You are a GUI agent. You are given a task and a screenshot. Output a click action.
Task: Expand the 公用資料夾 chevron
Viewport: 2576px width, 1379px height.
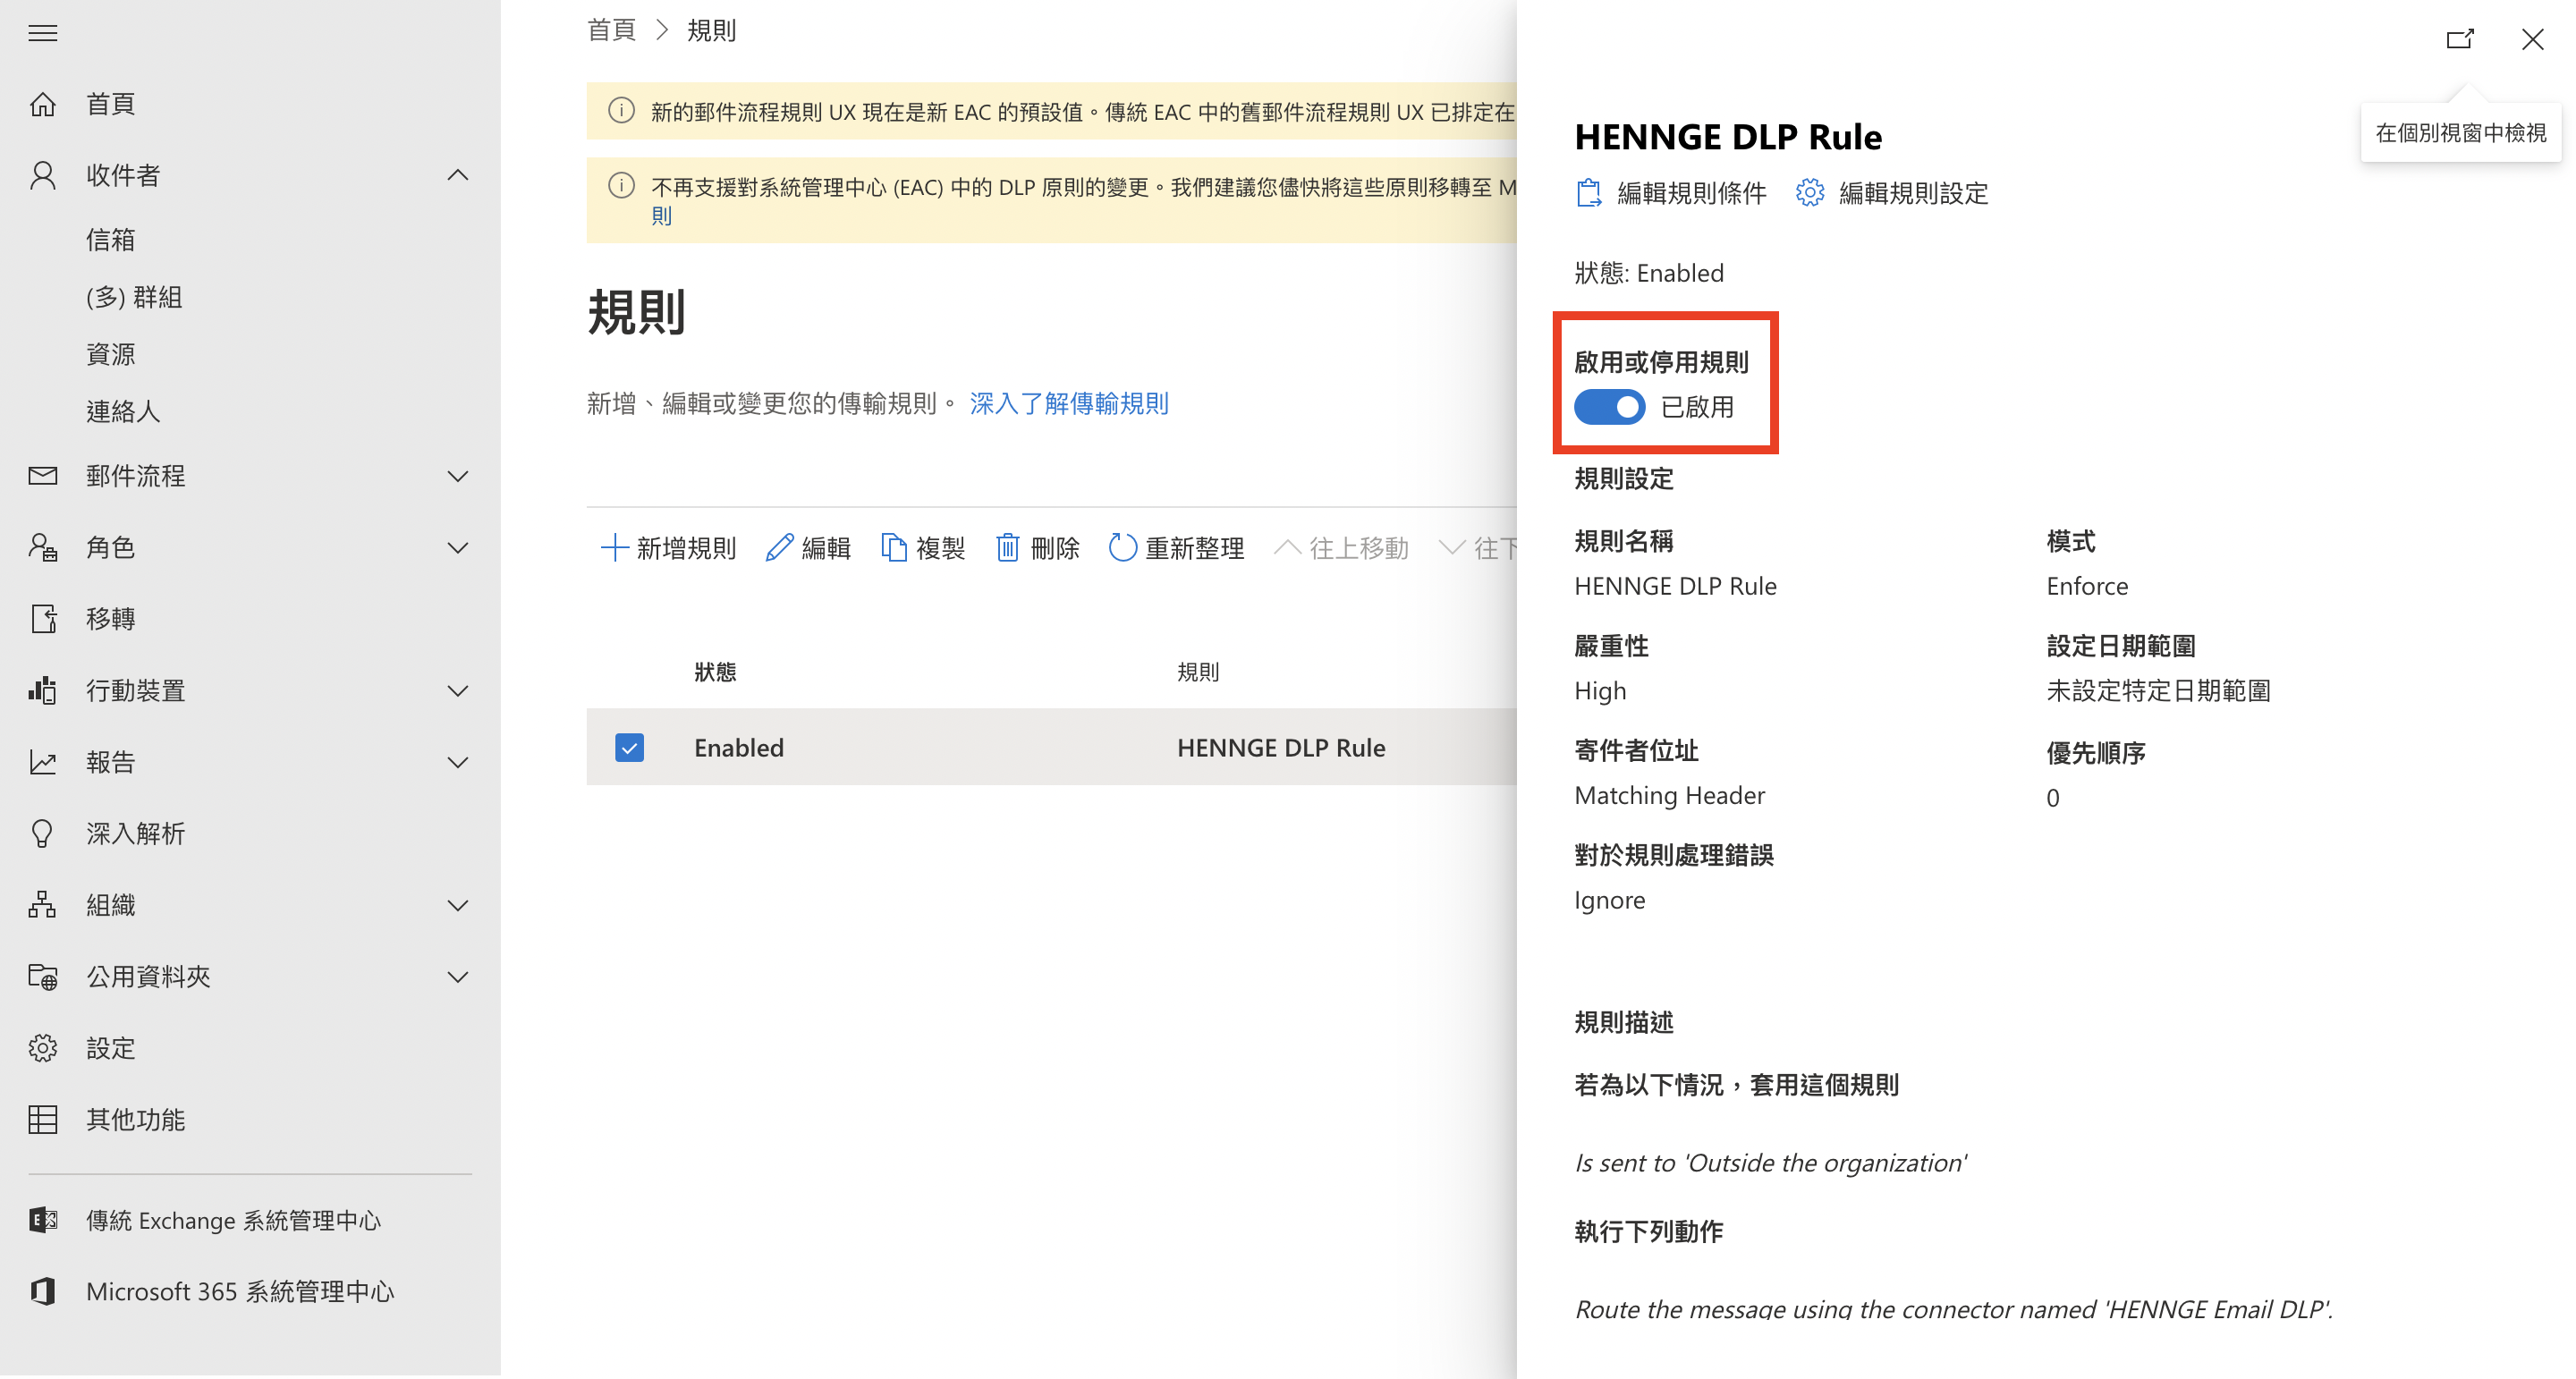(458, 976)
